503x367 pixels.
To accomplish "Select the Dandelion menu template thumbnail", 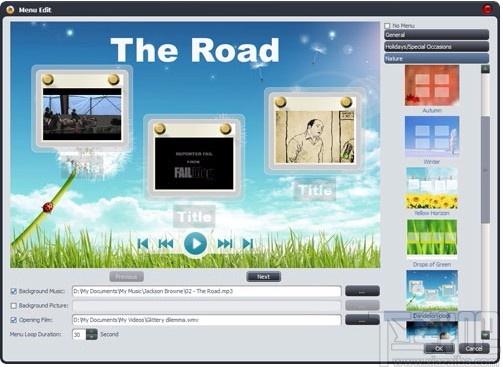I will tap(432, 291).
